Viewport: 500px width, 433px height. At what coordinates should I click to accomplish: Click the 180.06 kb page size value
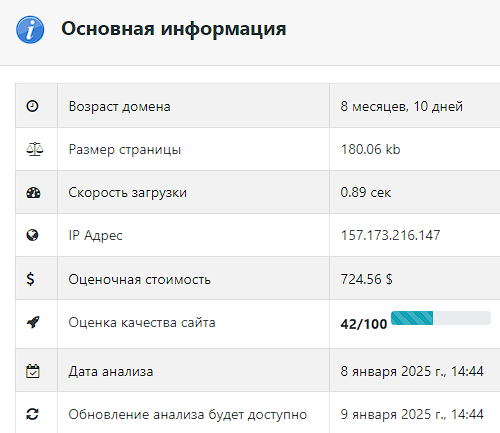[x=370, y=149]
